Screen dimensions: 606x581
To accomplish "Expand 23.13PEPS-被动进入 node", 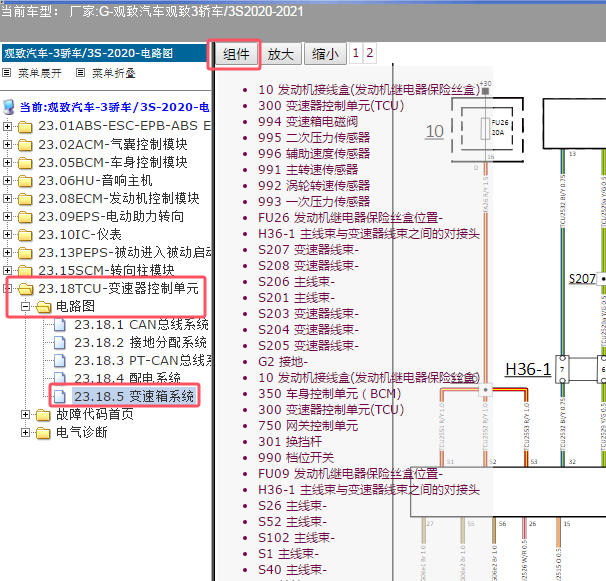I will tap(7, 252).
